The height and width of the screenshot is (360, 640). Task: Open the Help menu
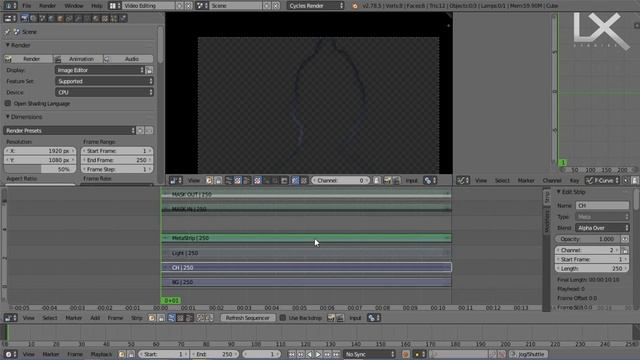coord(97,6)
